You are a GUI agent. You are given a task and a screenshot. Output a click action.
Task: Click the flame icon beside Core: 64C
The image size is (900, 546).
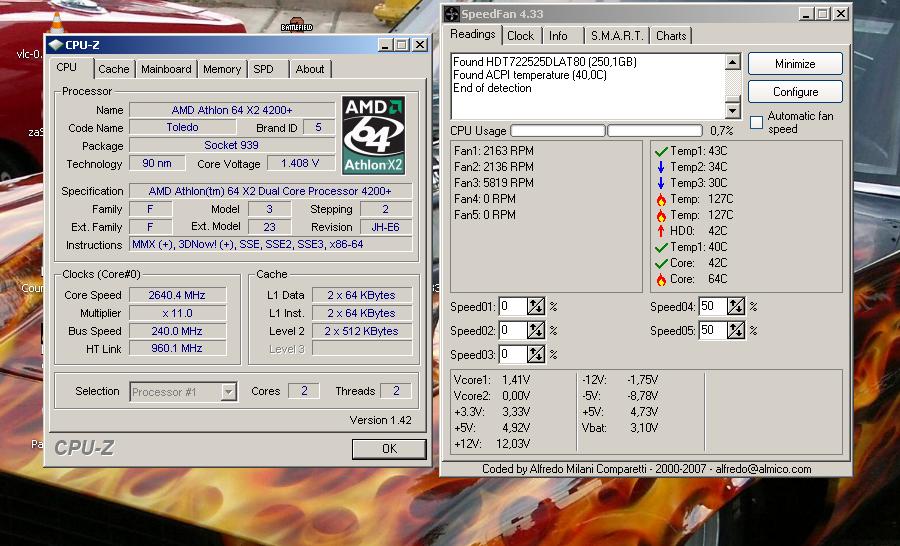pyautogui.click(x=661, y=280)
